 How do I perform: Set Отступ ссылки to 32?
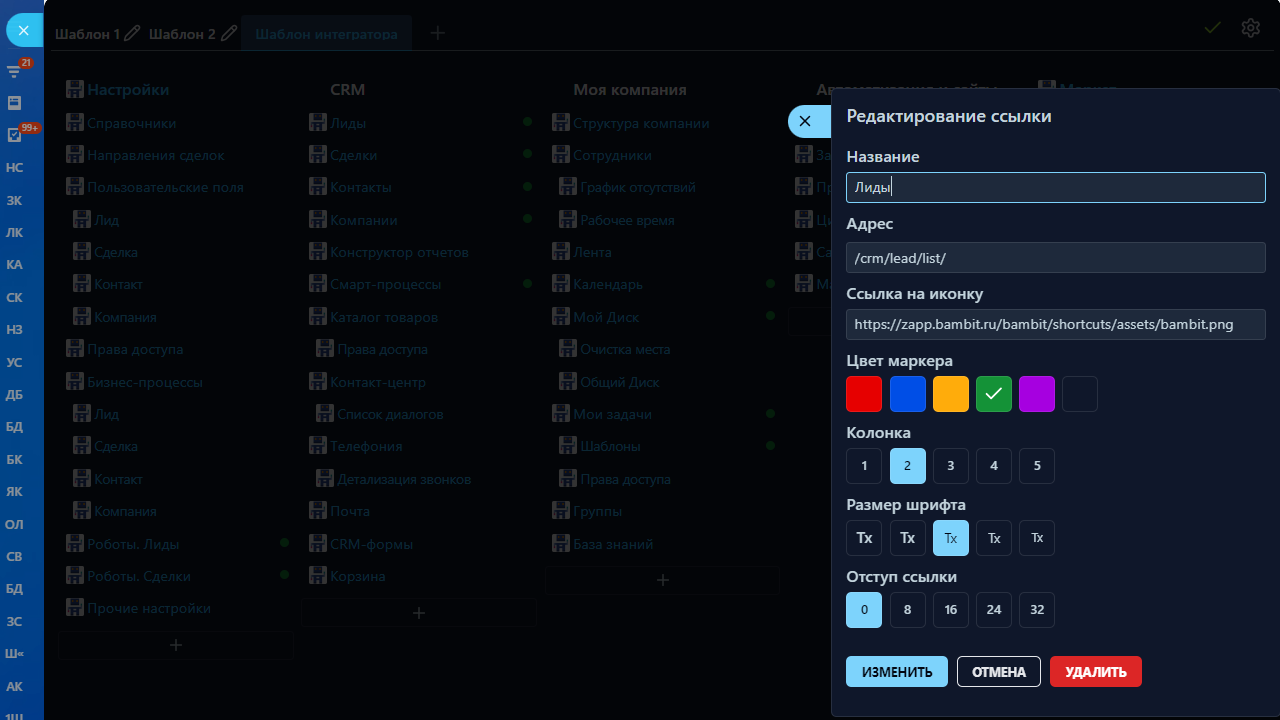[x=1037, y=610]
